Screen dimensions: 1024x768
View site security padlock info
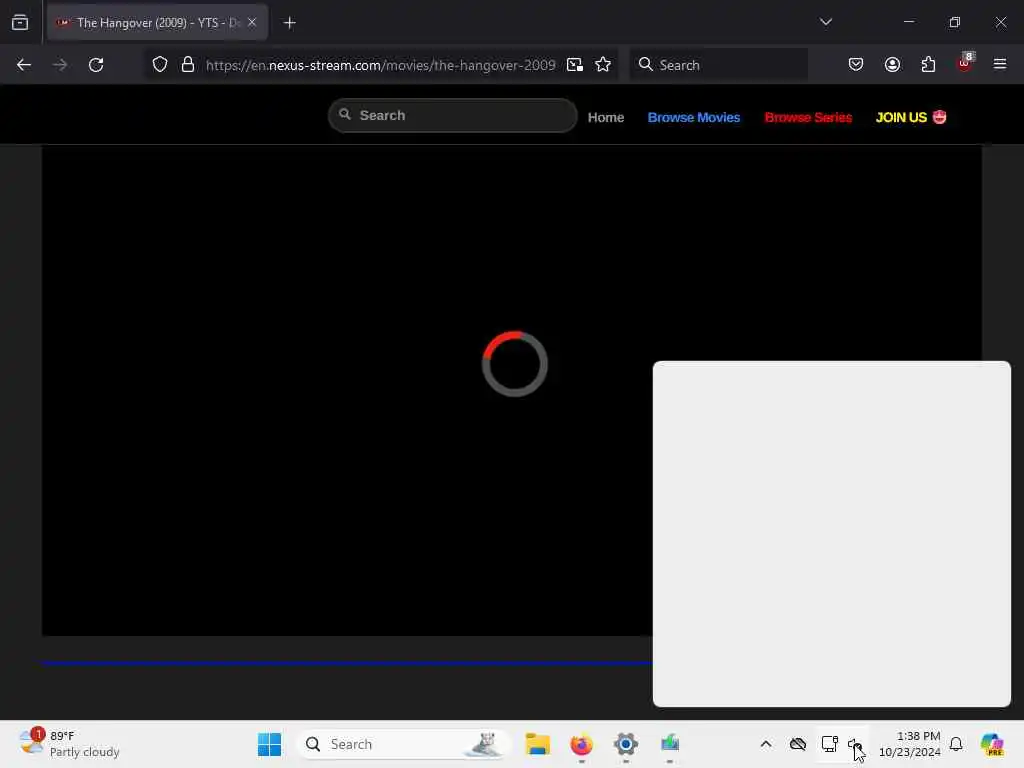(188, 65)
